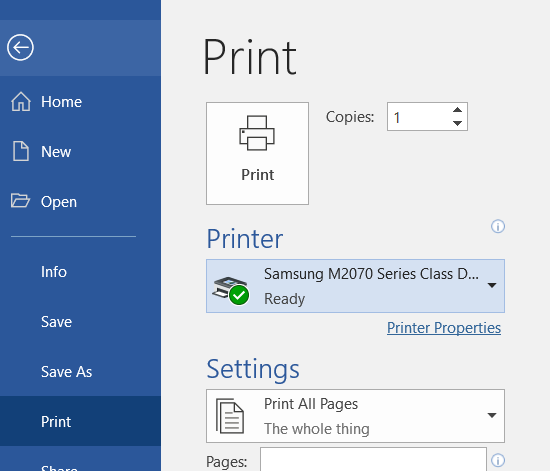The height and width of the screenshot is (471, 550).
Task: Select the highlighted Print sidebar item
Action: tap(80, 421)
